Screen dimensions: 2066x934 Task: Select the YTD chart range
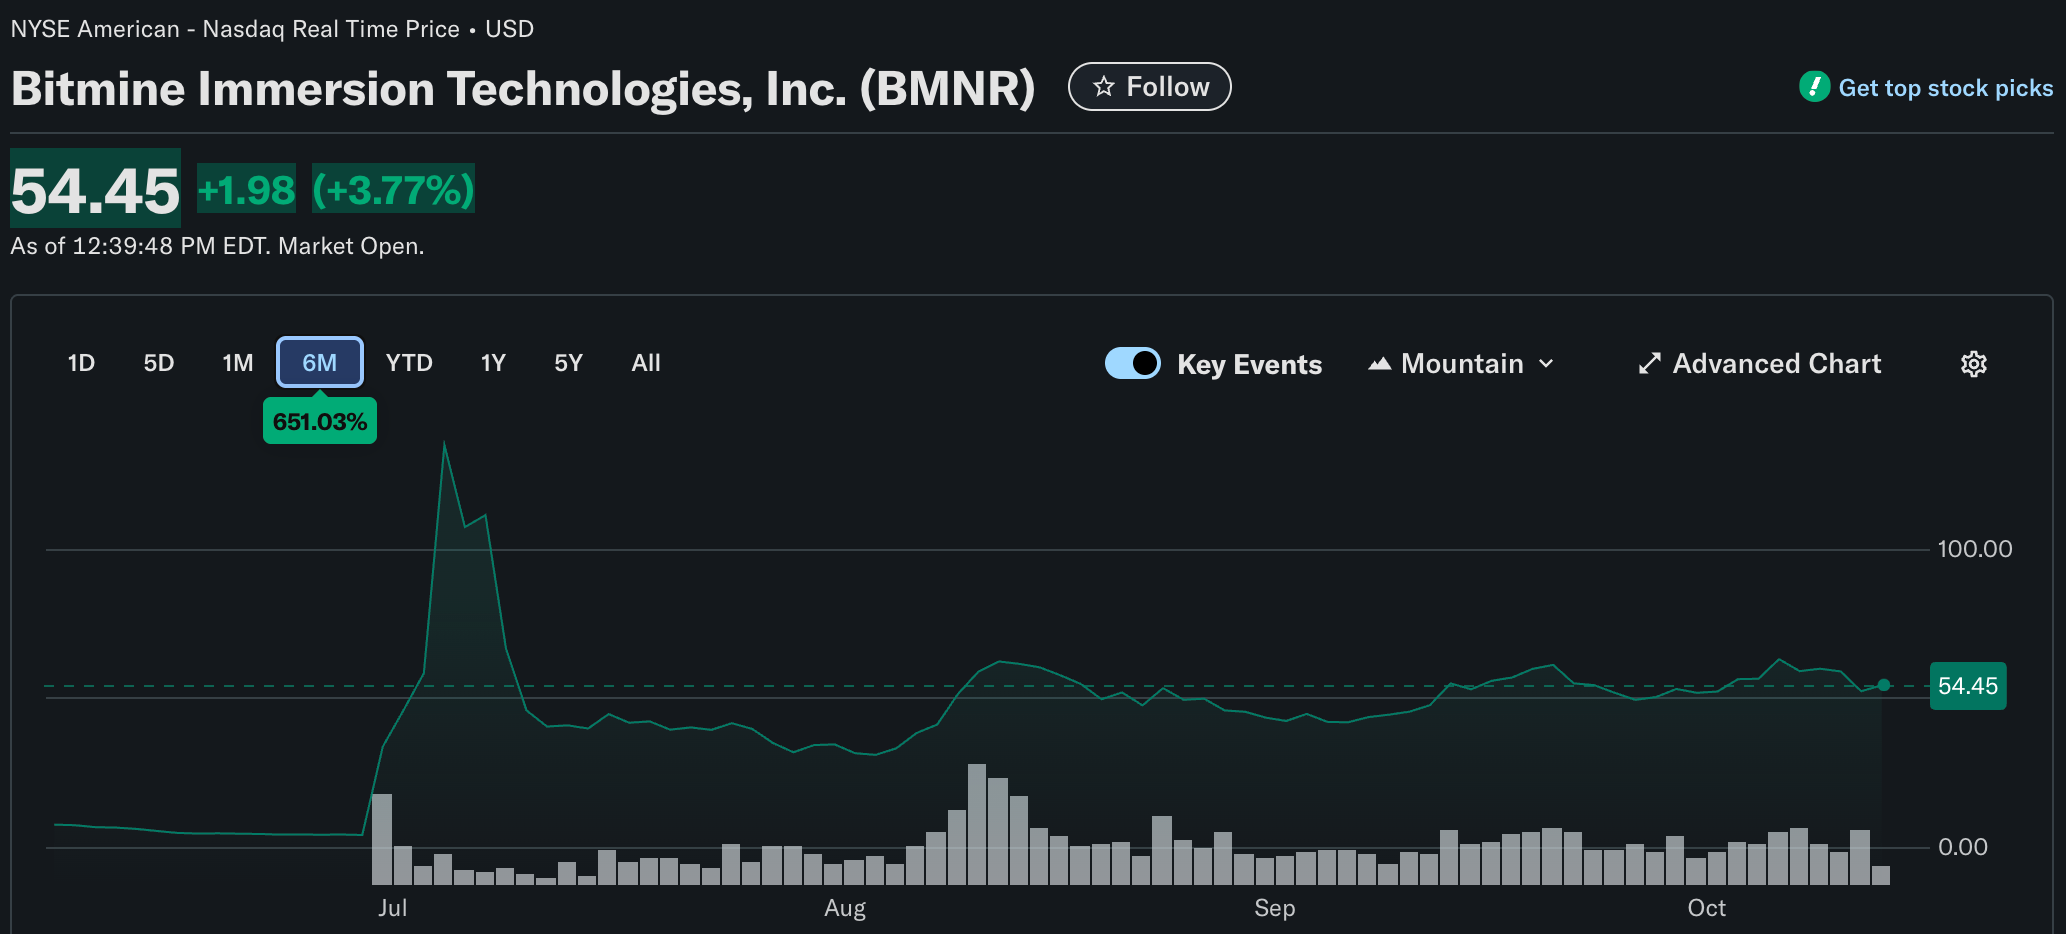(x=409, y=363)
